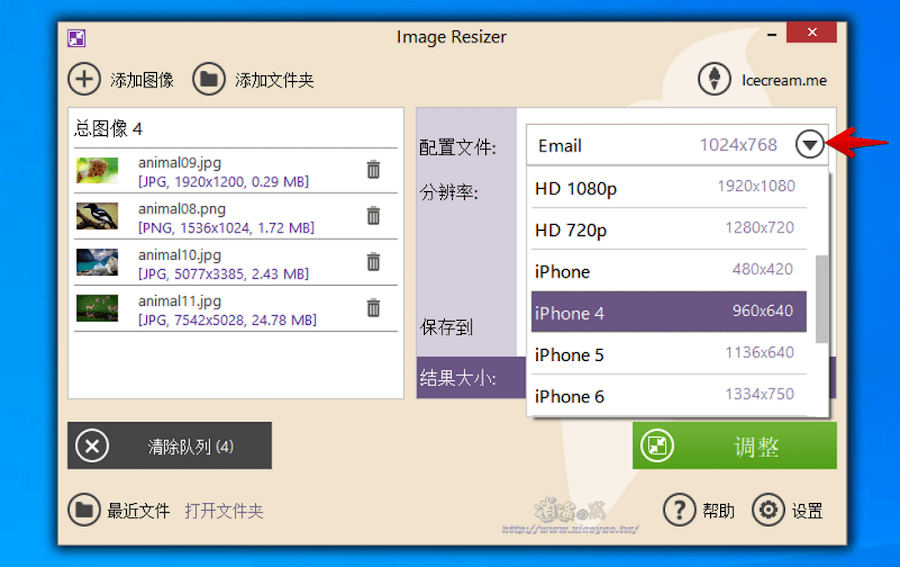Click the animal11.jpg file name
This screenshot has height=567, width=900.
pos(180,301)
